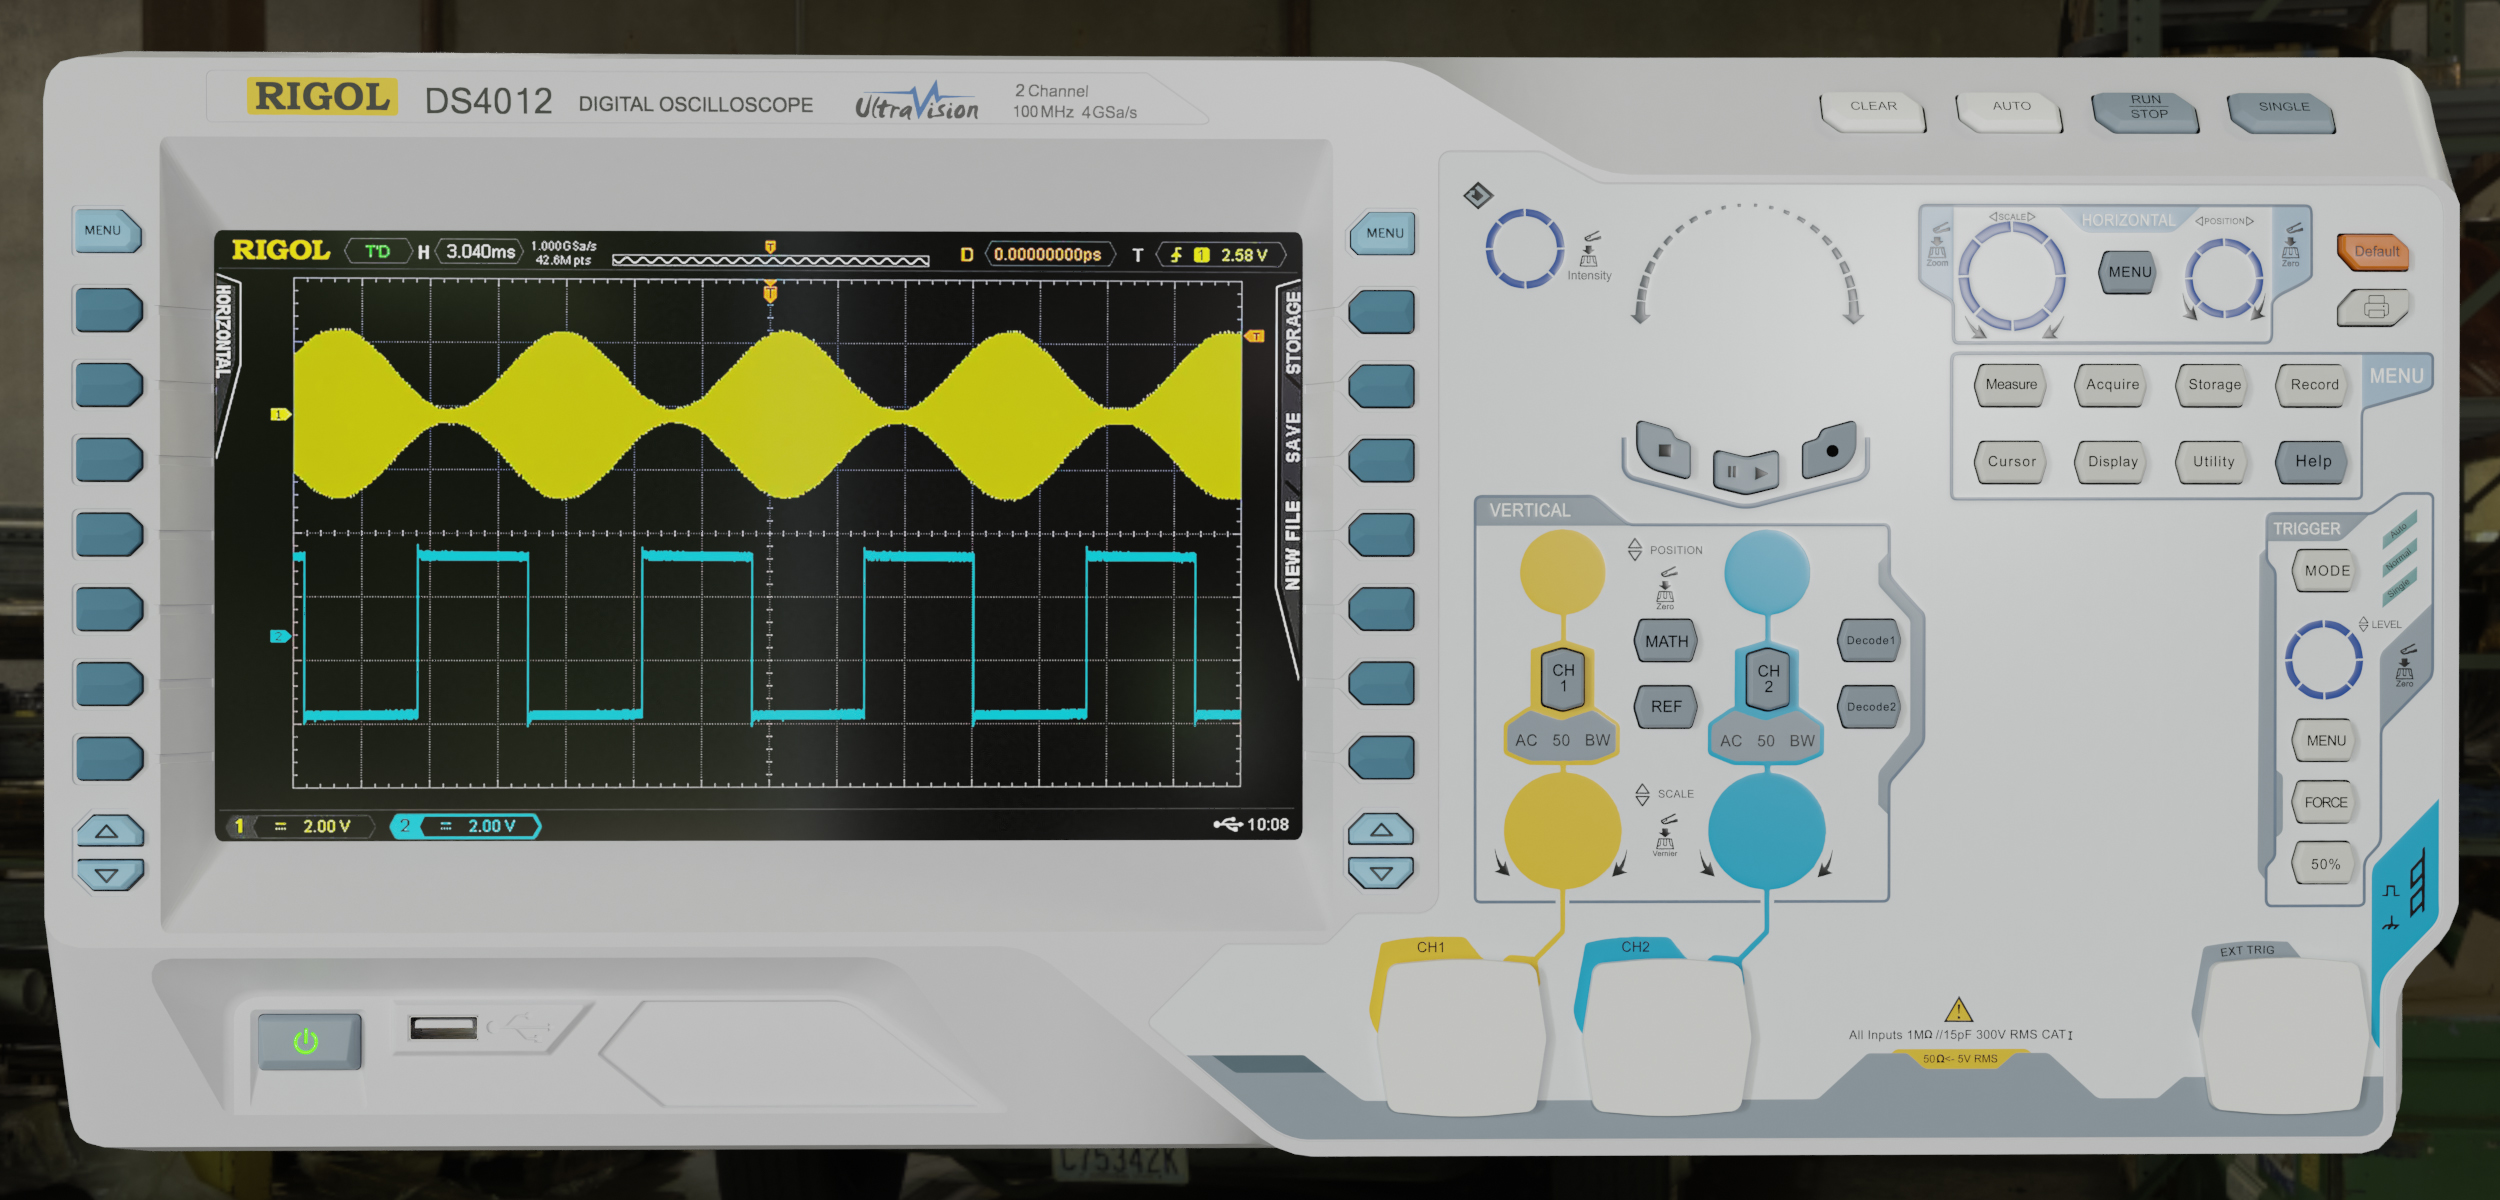Toggle the RUN/STOP acquisition button
Viewport: 2500px width, 1200px height.
(2146, 111)
